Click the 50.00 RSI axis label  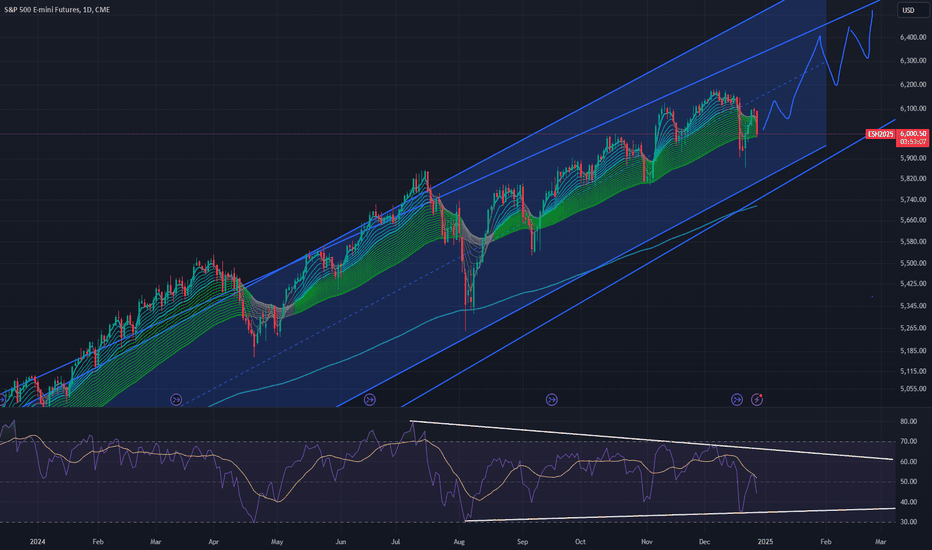click(908, 482)
